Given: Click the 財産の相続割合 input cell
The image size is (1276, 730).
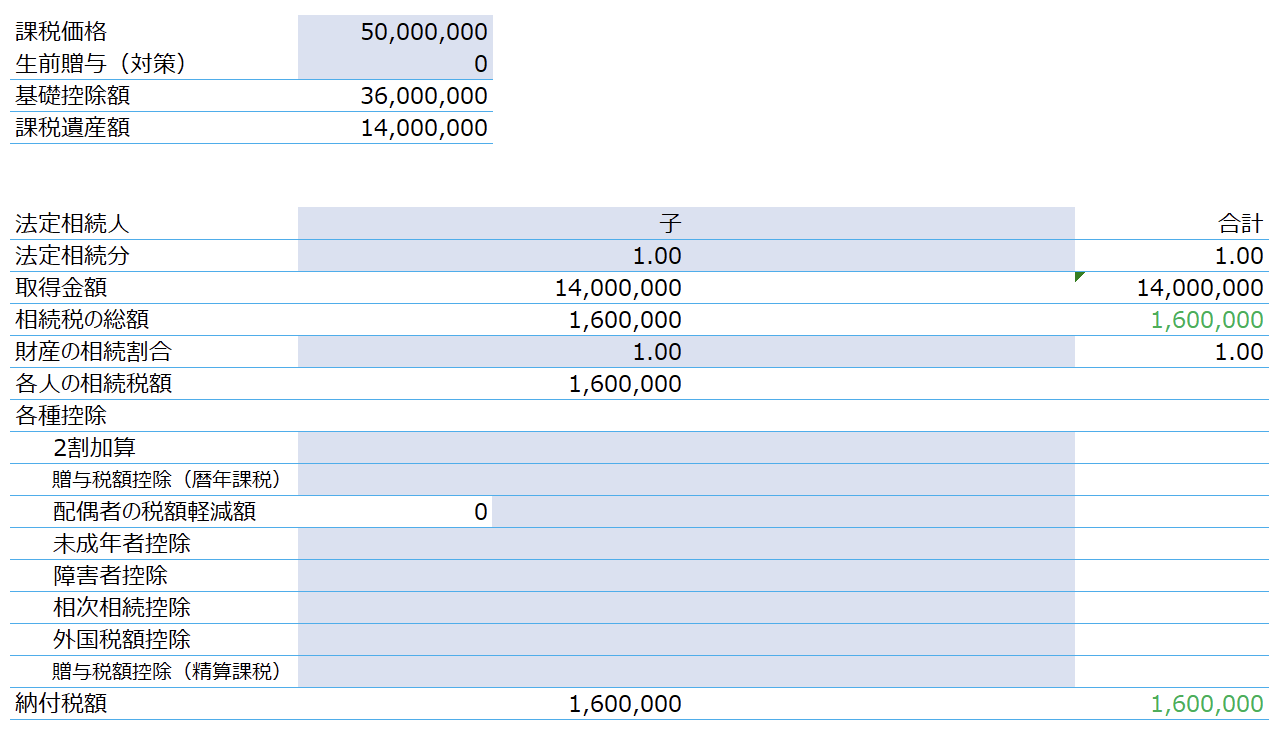Looking at the screenshot, I should point(686,352).
